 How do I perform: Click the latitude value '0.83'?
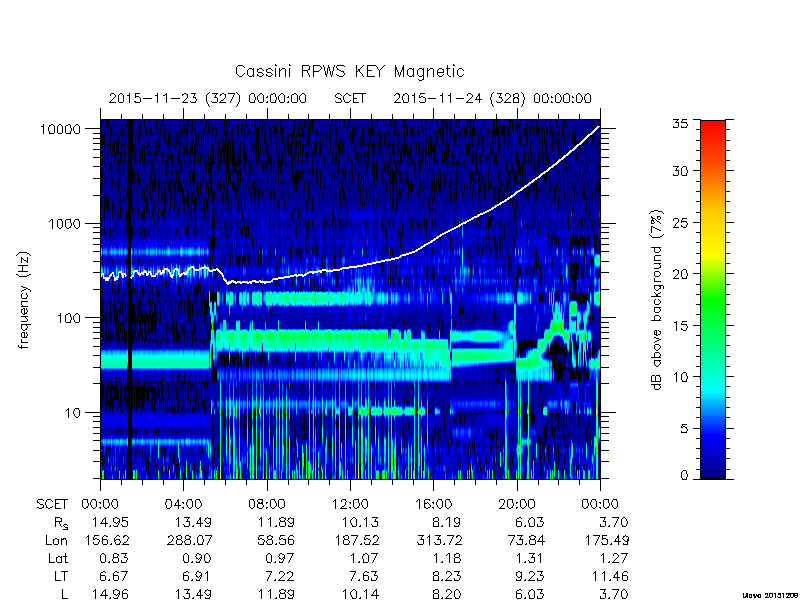point(115,558)
